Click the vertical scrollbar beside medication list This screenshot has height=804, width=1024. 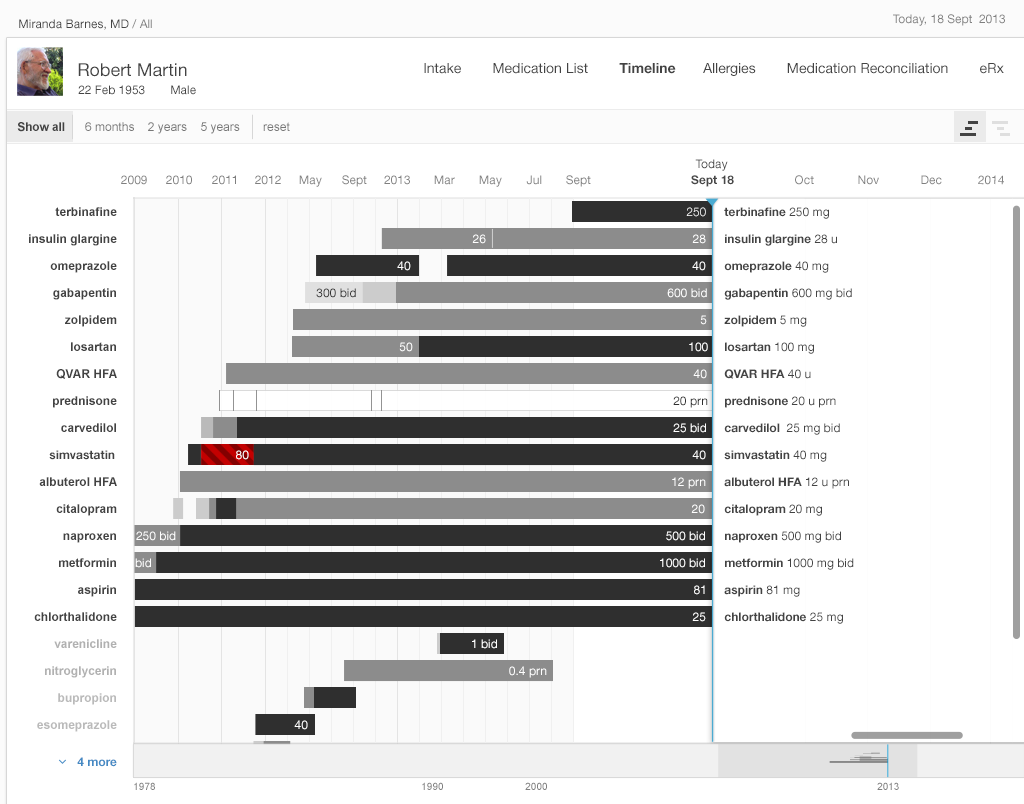[x=1016, y=420]
